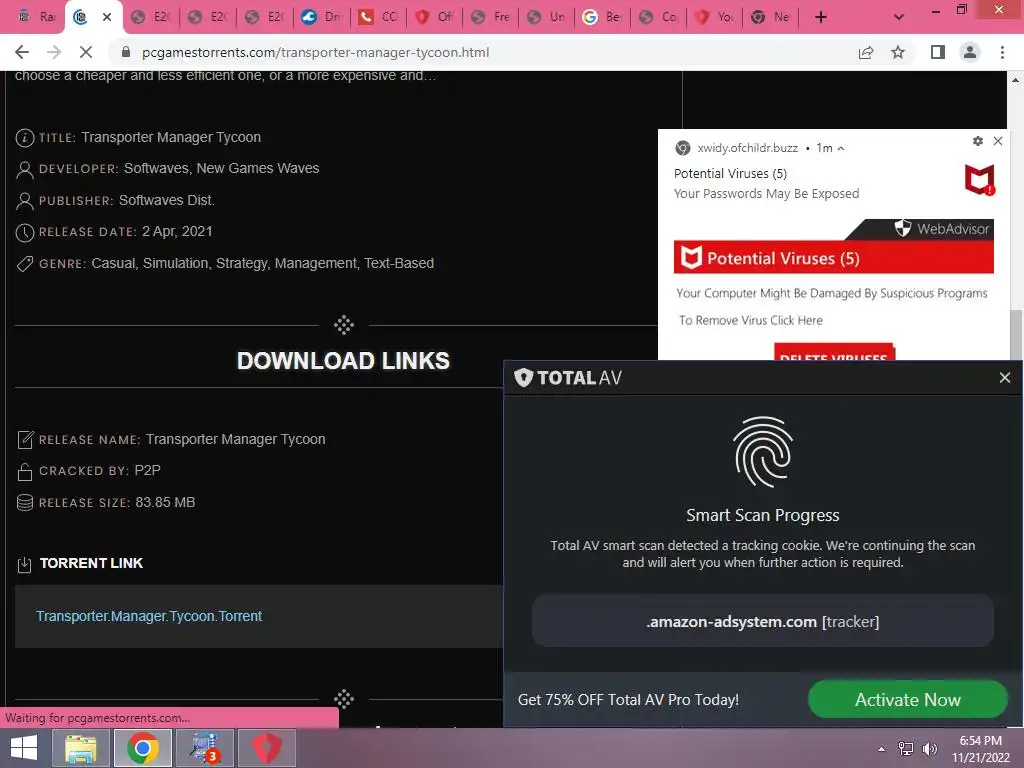Open the Windows Start button
Screen dimensions: 1024x768
coord(24,748)
